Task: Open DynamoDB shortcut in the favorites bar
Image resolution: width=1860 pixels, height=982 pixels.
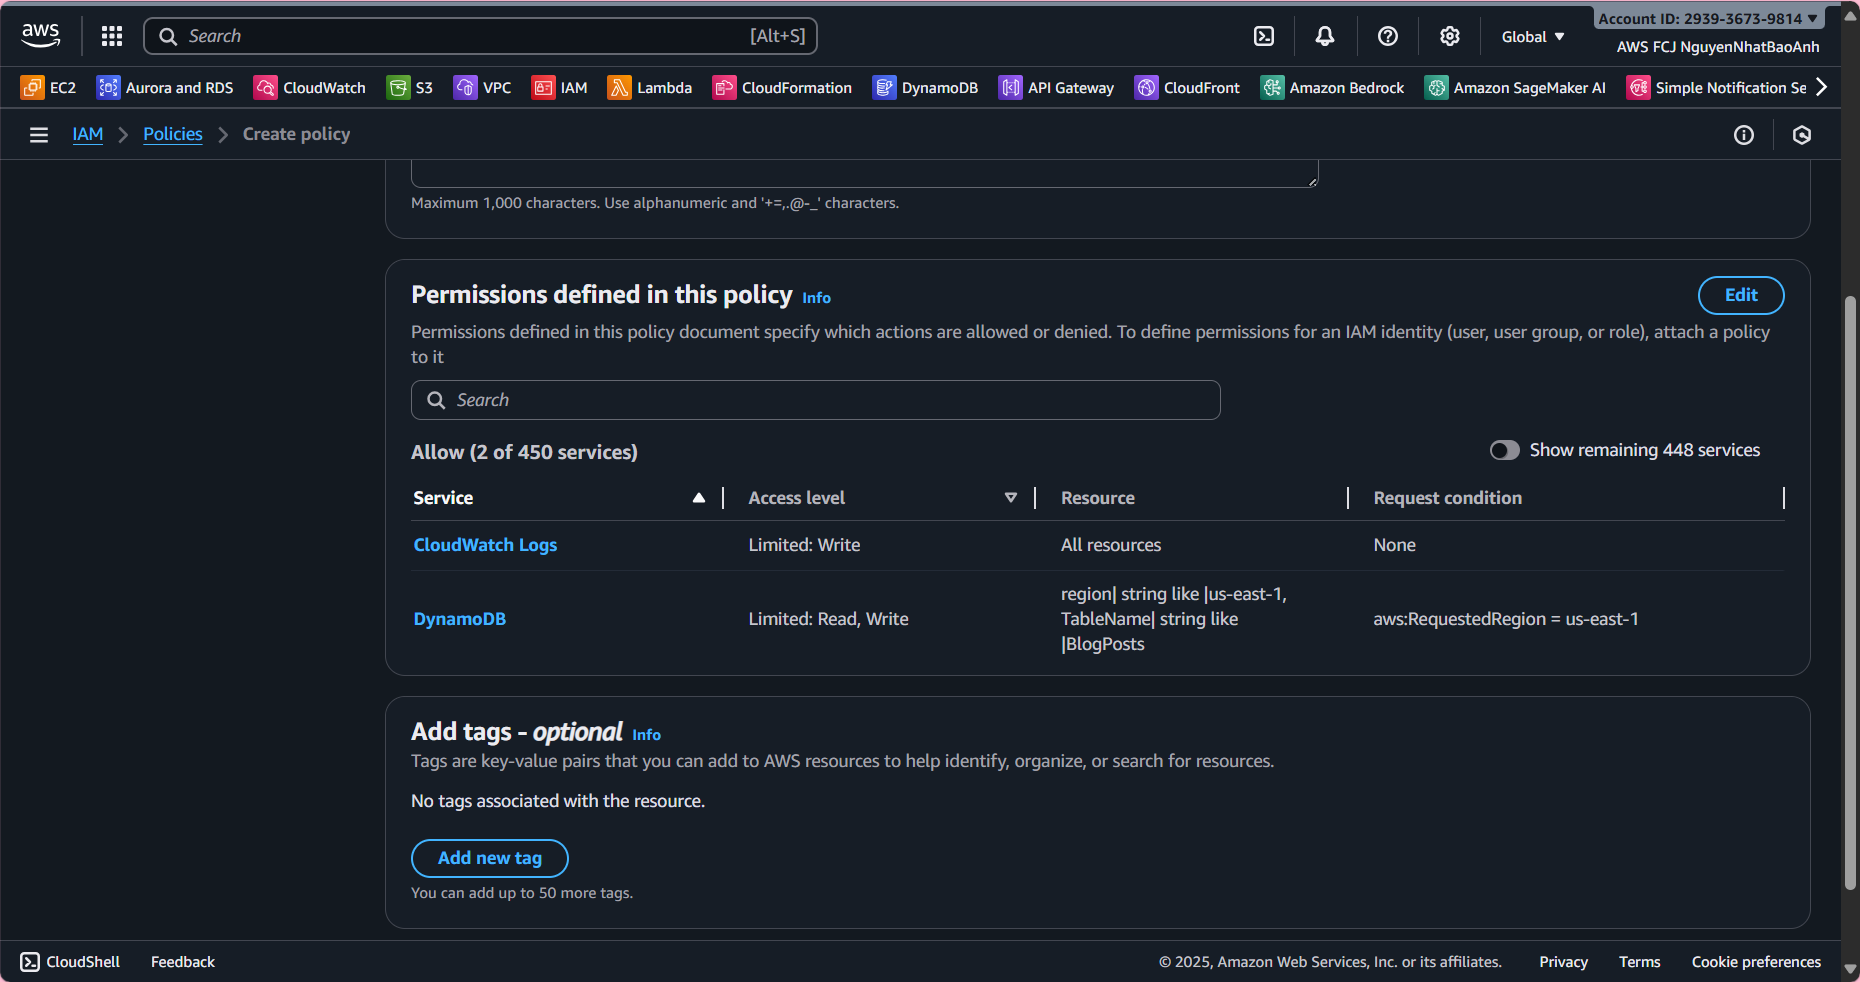Action: 925,88
